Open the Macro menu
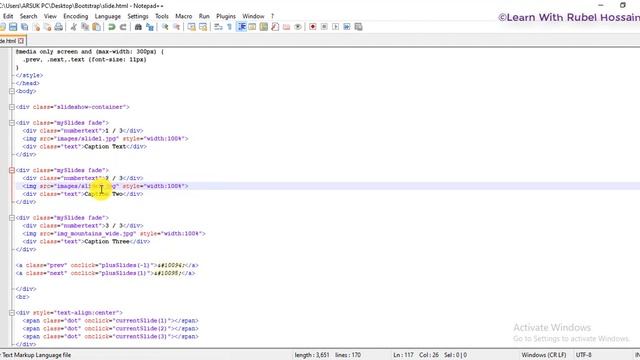640x360 pixels. click(184, 16)
